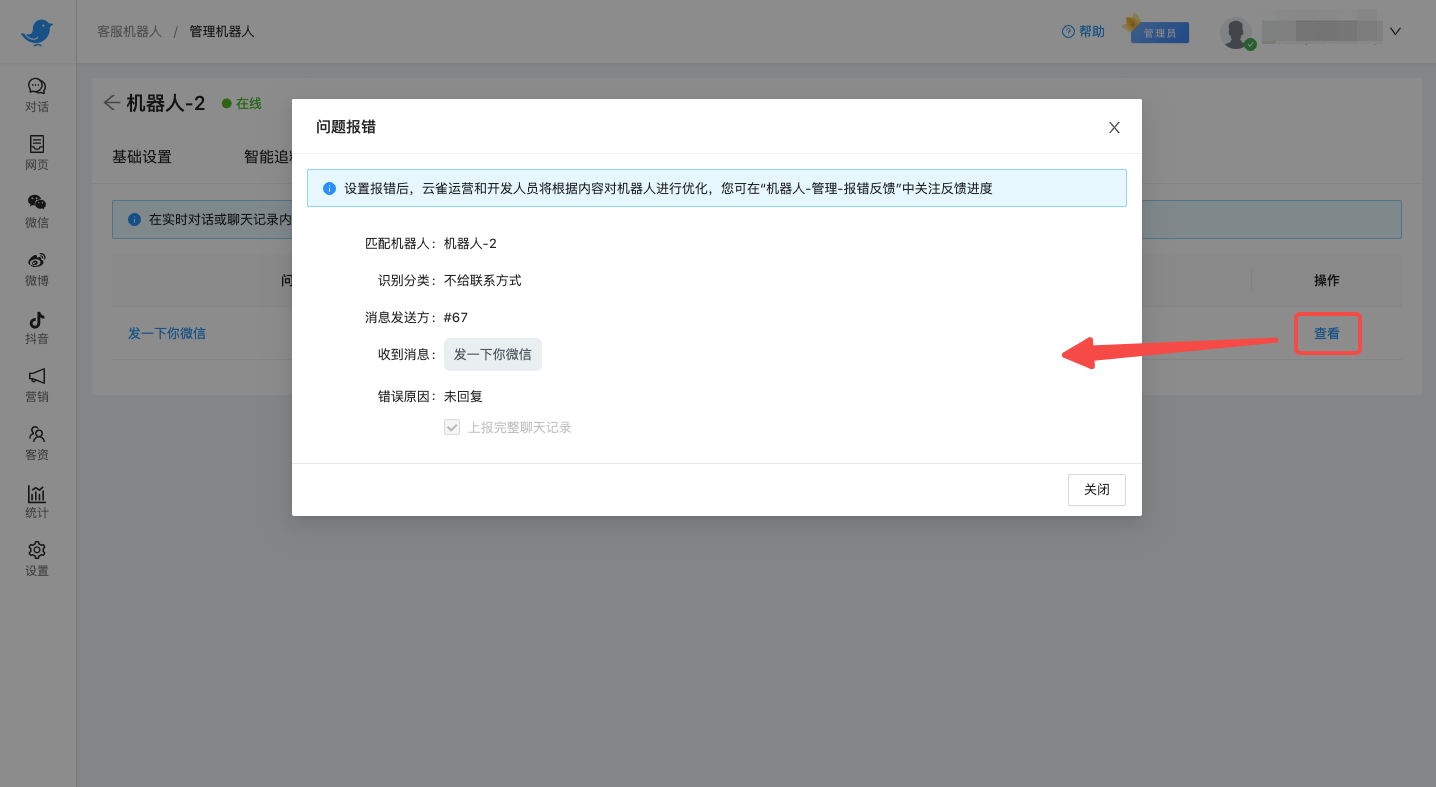Open the 客资 customer data panel
The width and height of the screenshot is (1436, 787).
[x=37, y=443]
